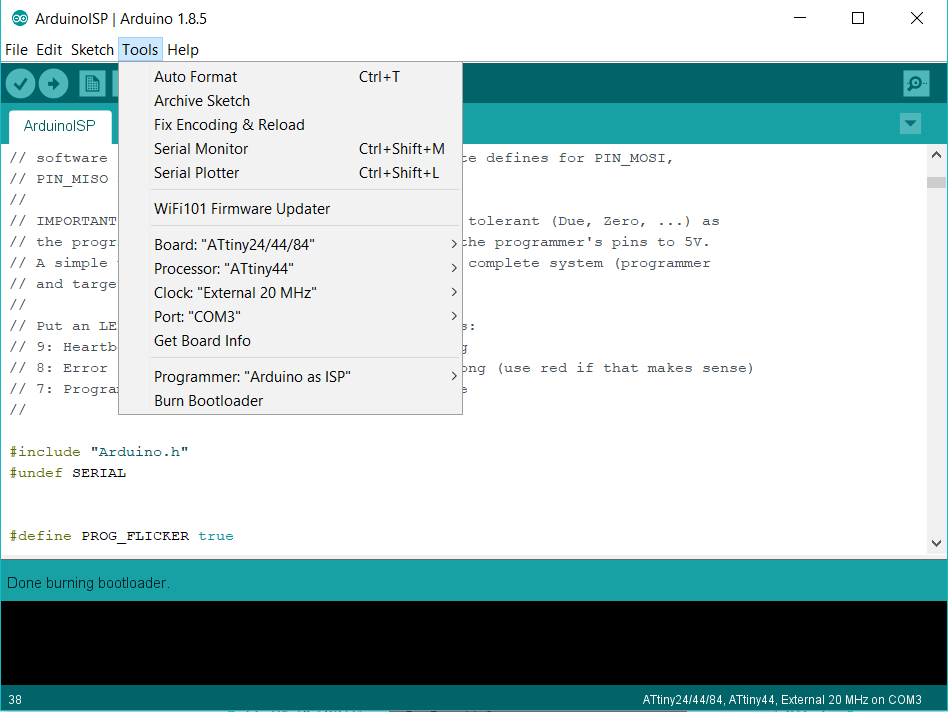Choose Auto Format from Tools menu

pos(290,77)
